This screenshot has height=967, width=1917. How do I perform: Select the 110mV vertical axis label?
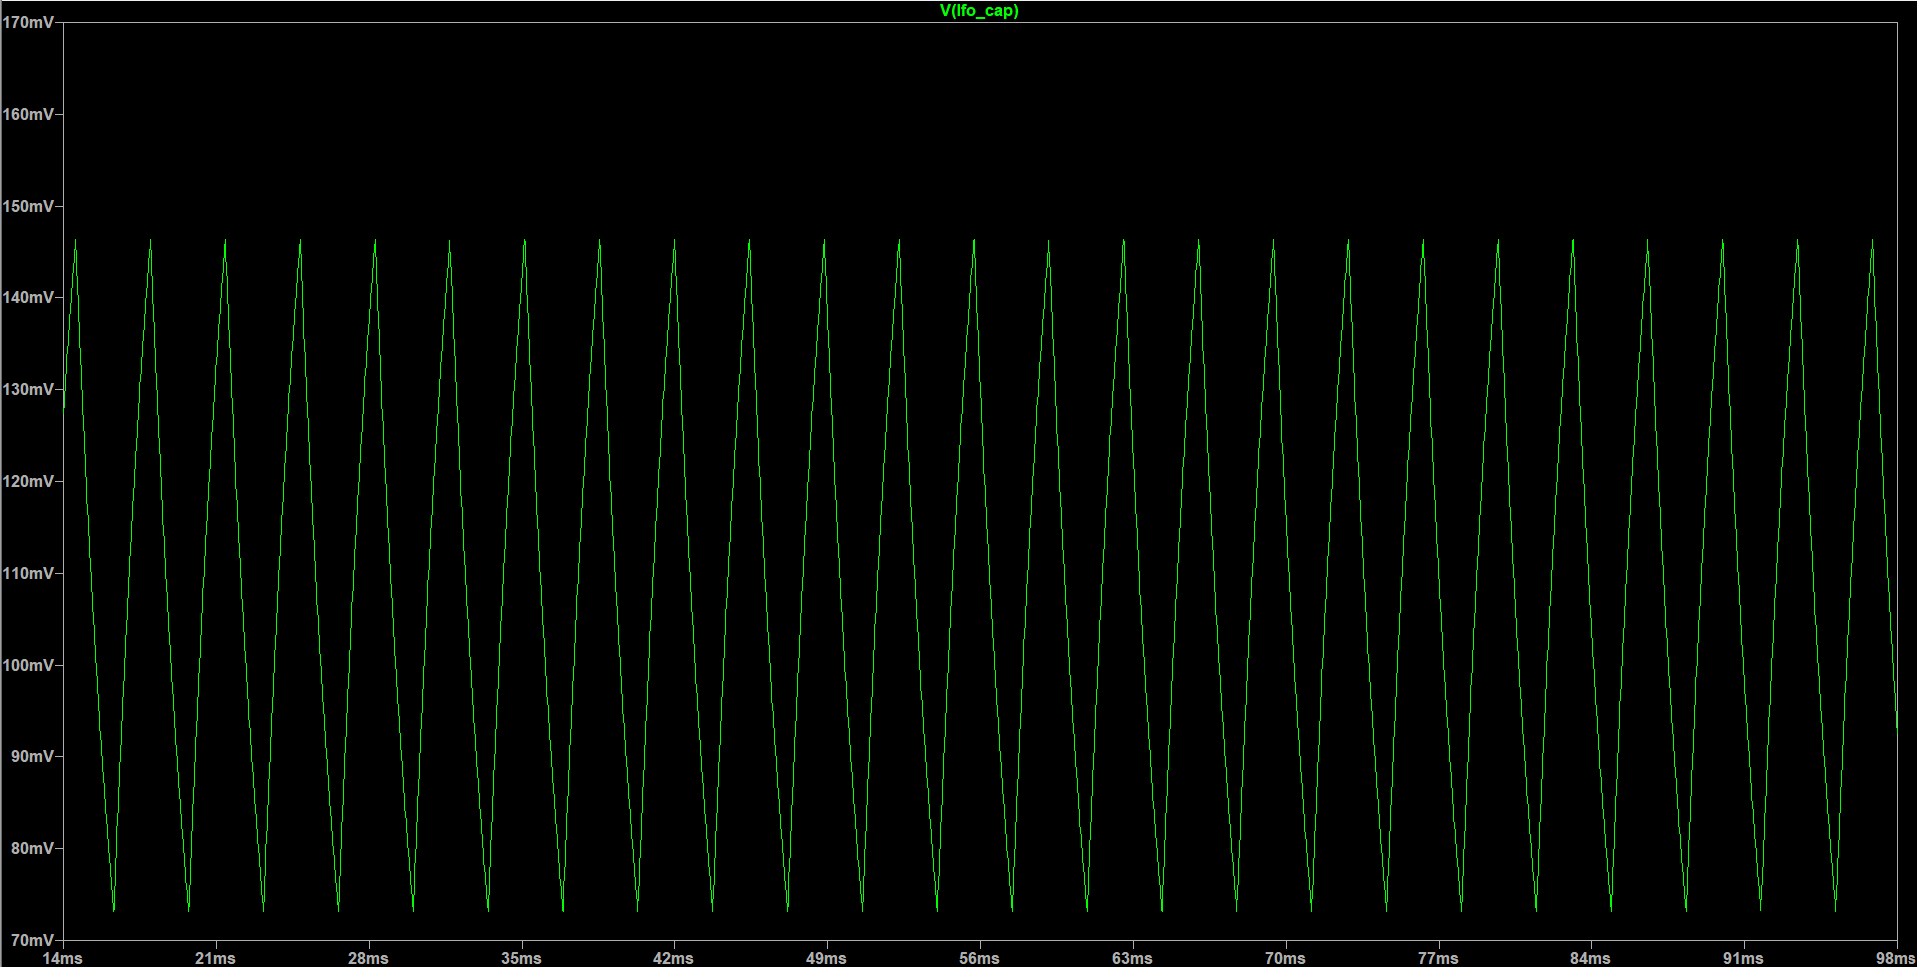click(28, 573)
